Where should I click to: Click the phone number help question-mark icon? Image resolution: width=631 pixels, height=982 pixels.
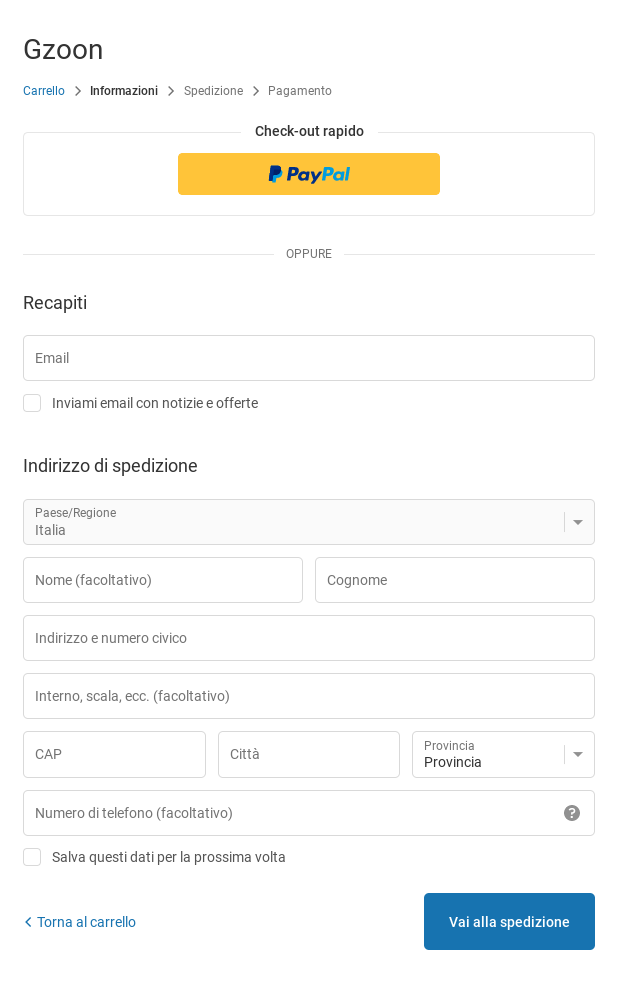(572, 813)
